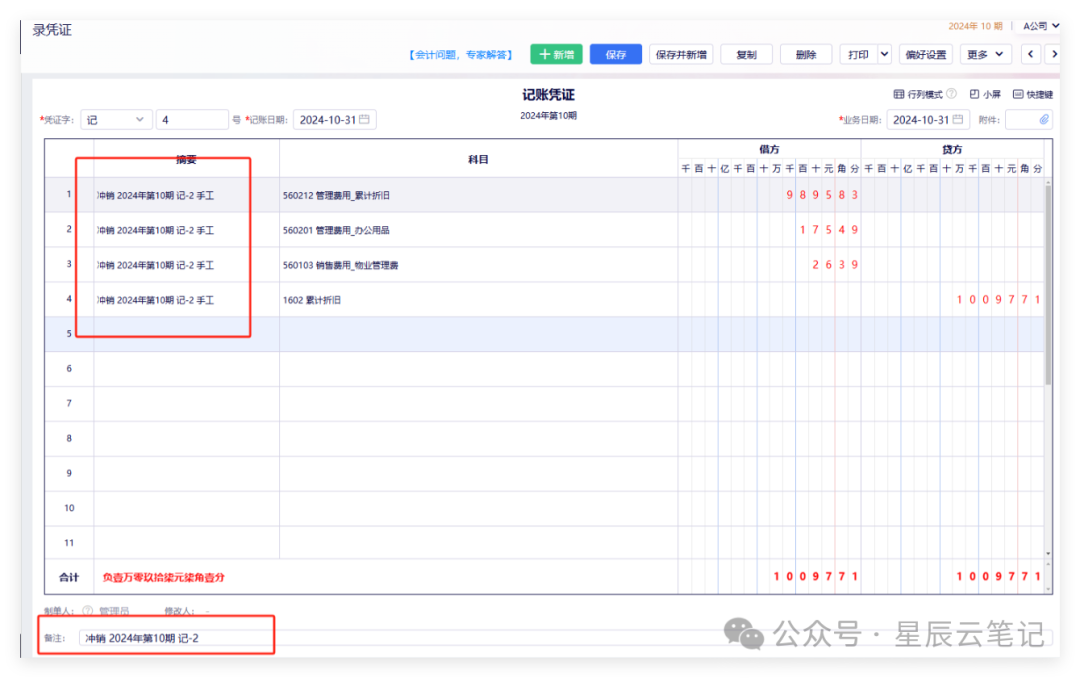Open the A公司 company switcher
Viewport: 1080px width, 678px height.
point(1041,26)
